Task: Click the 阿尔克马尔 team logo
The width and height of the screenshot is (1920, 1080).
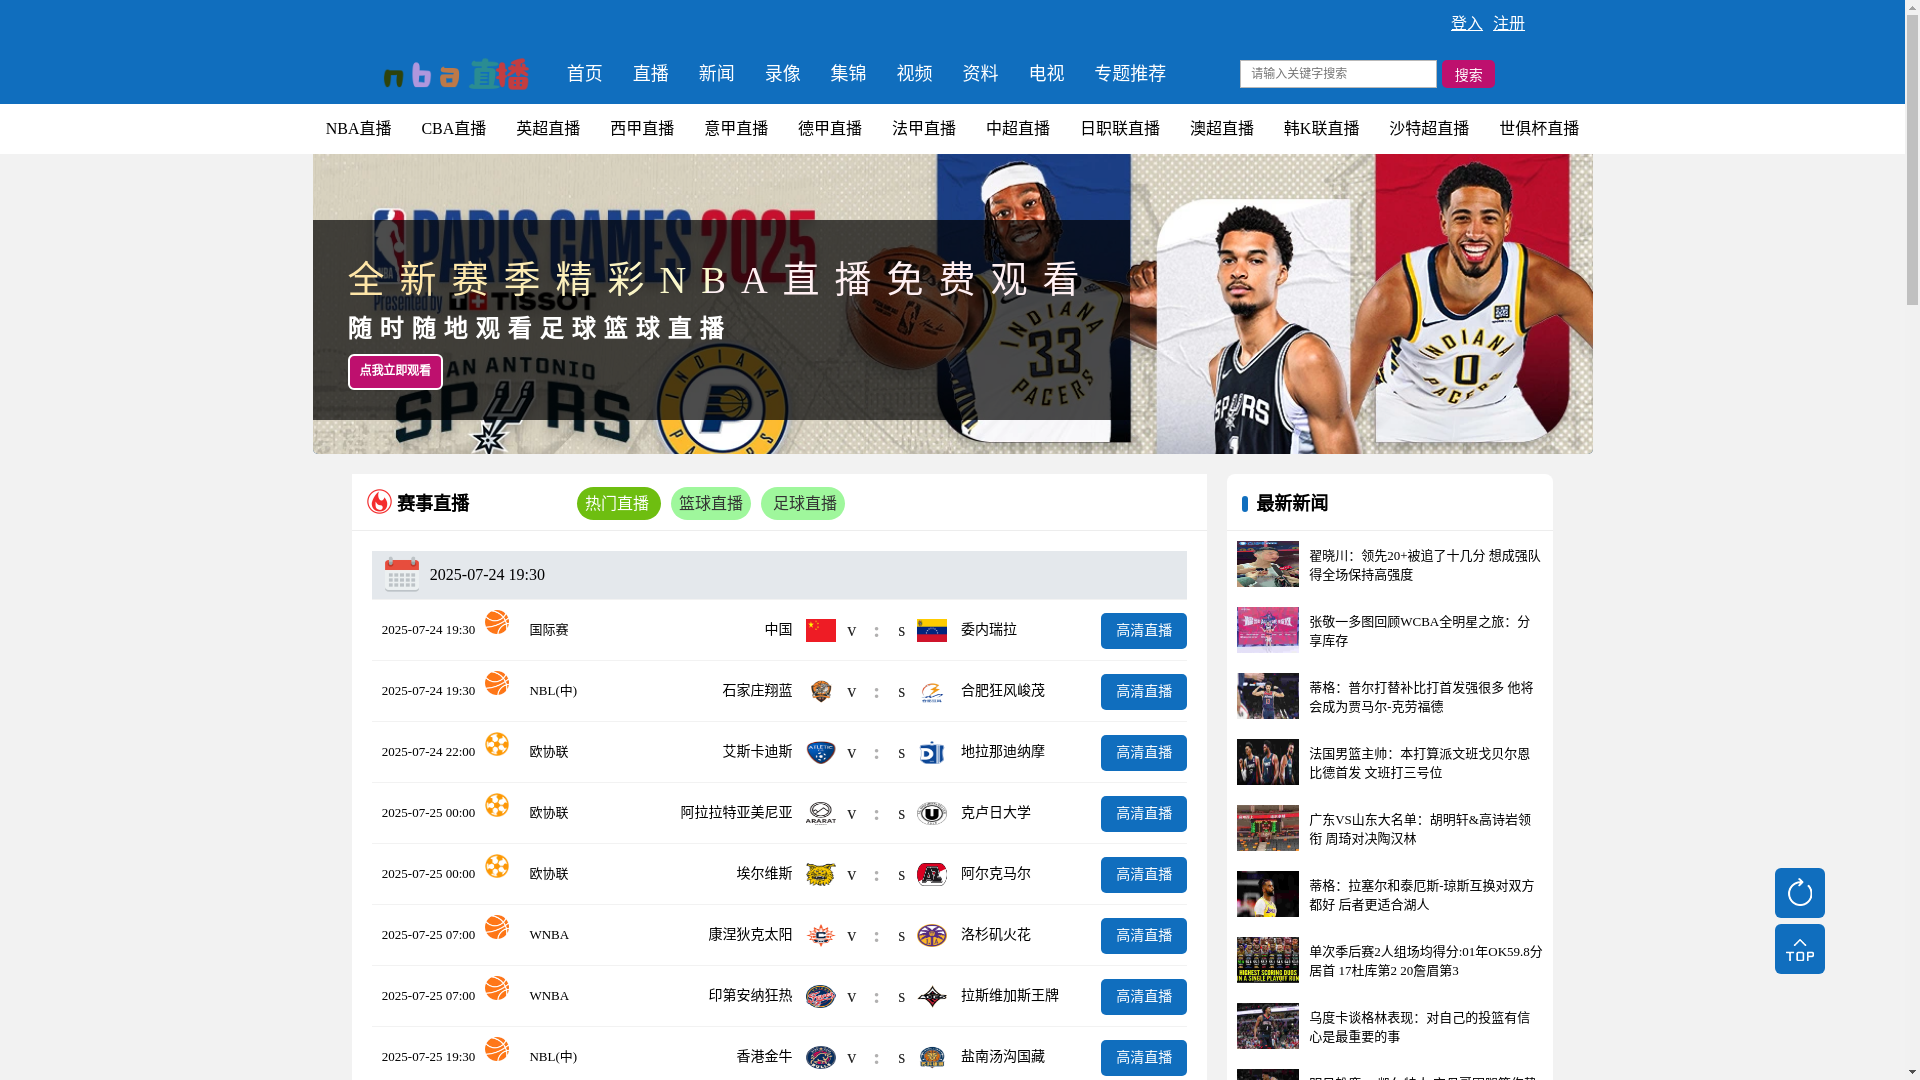Action: click(x=932, y=874)
